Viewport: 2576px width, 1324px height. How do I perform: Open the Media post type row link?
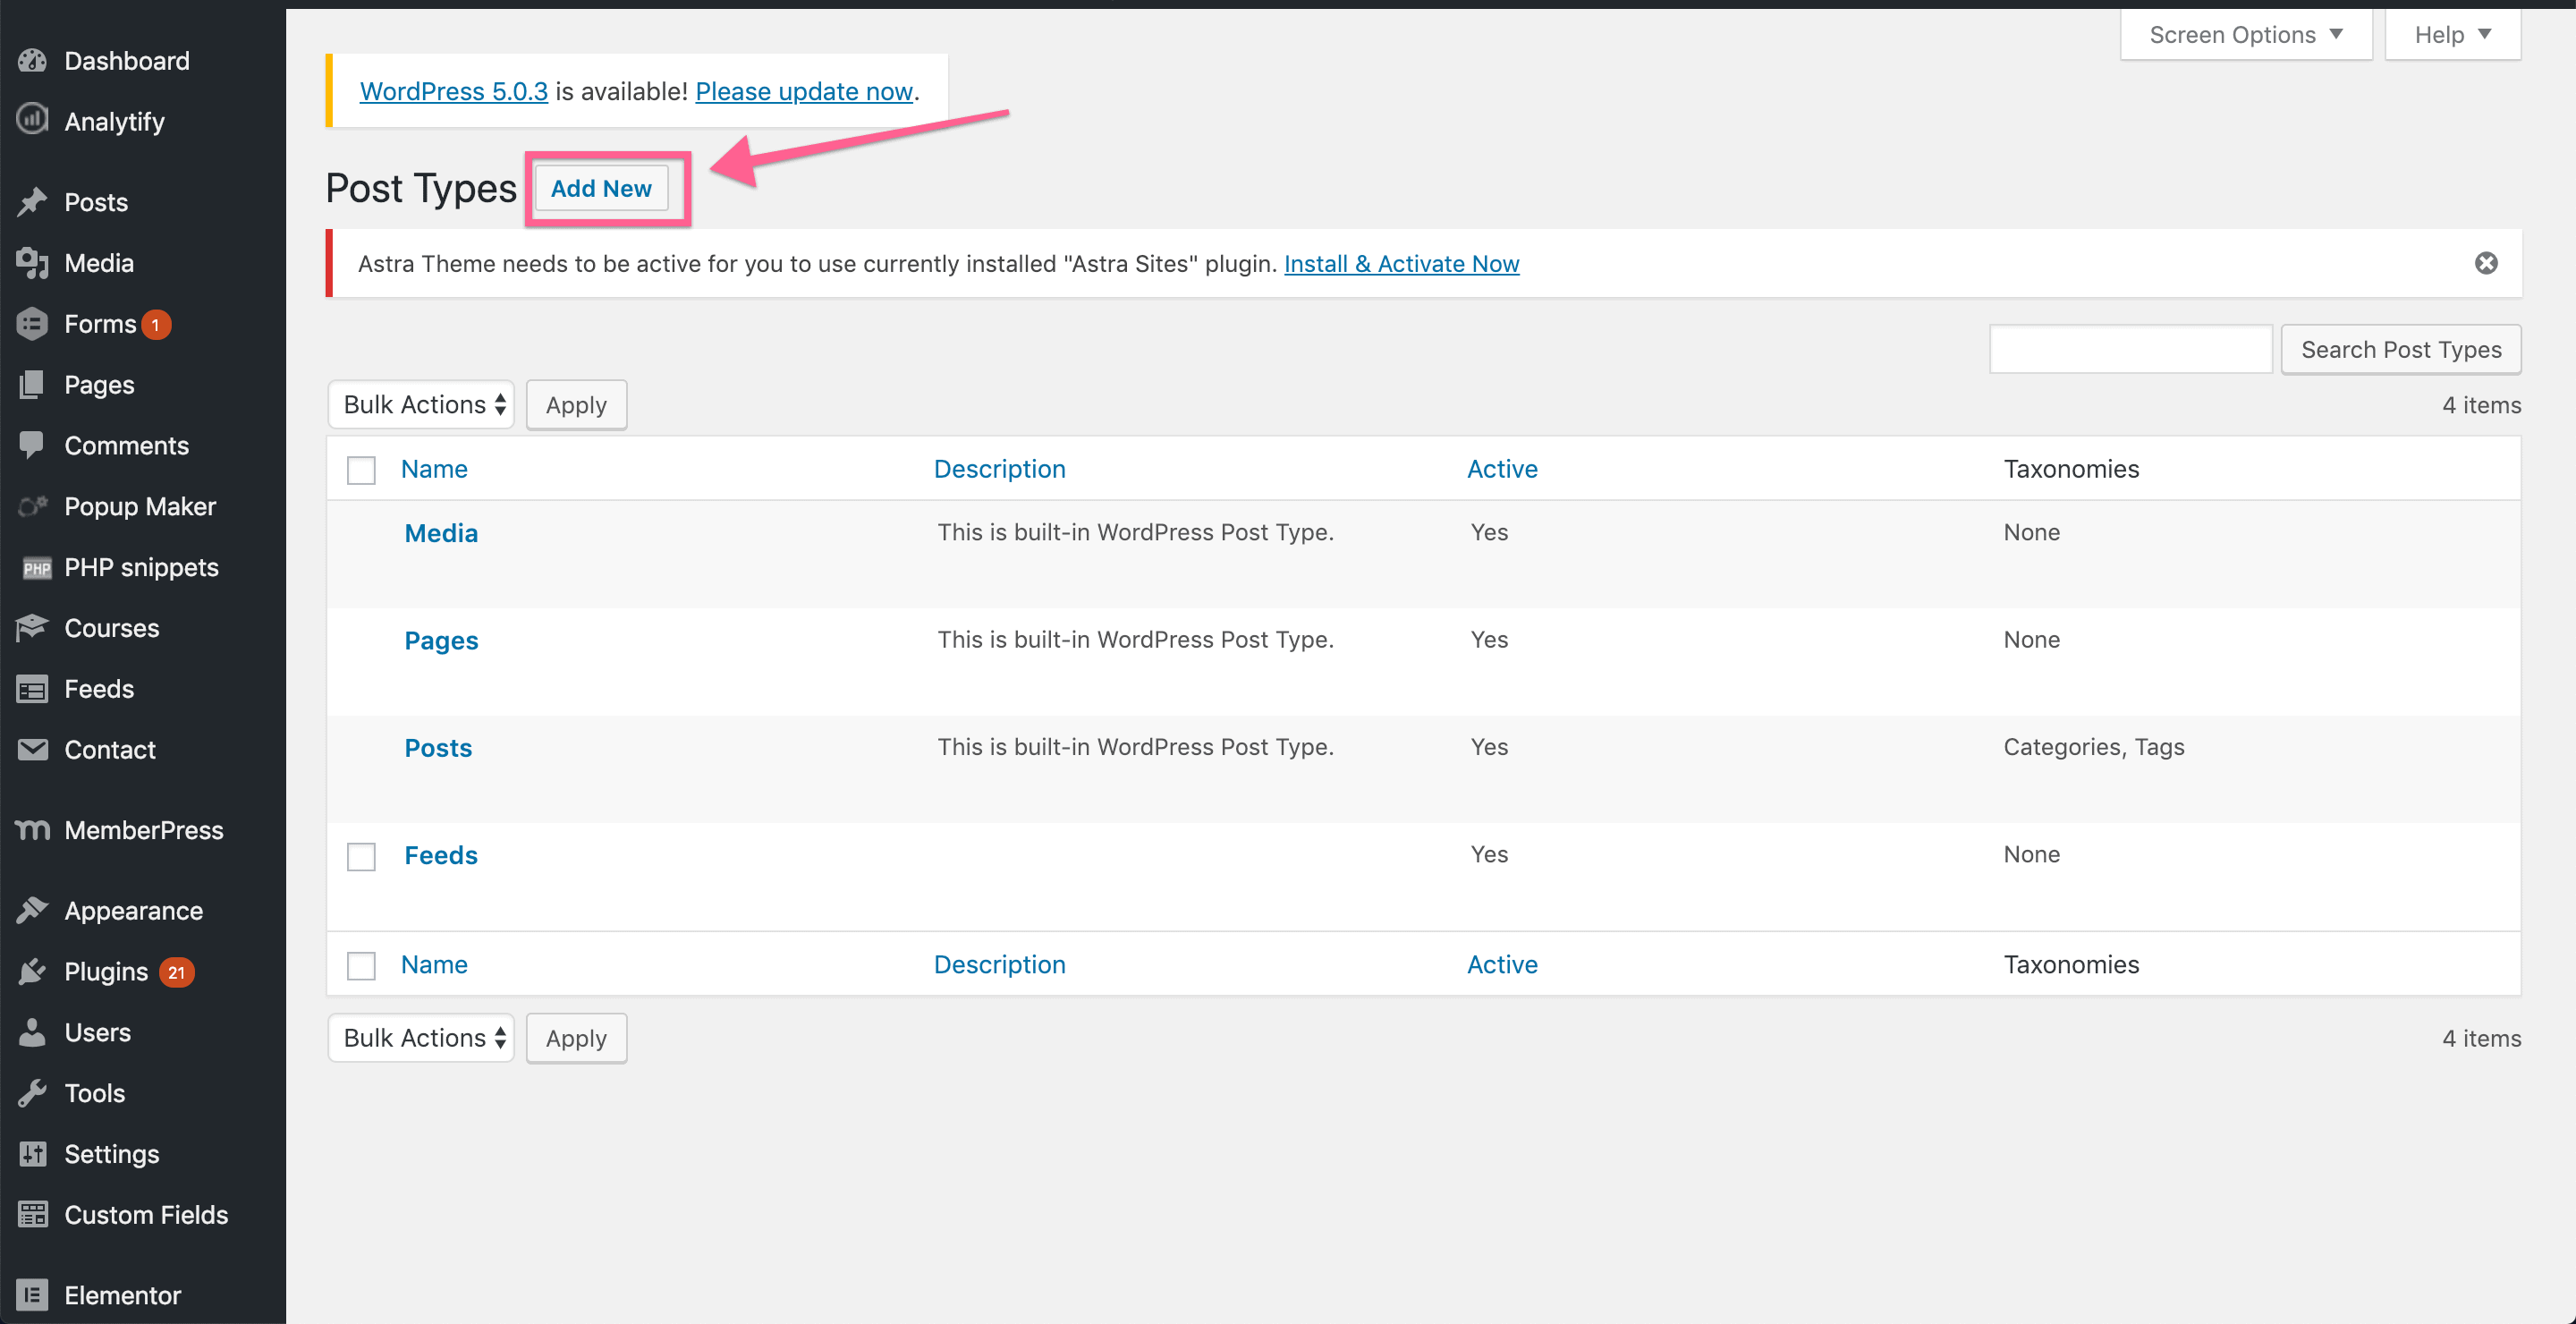(x=441, y=533)
